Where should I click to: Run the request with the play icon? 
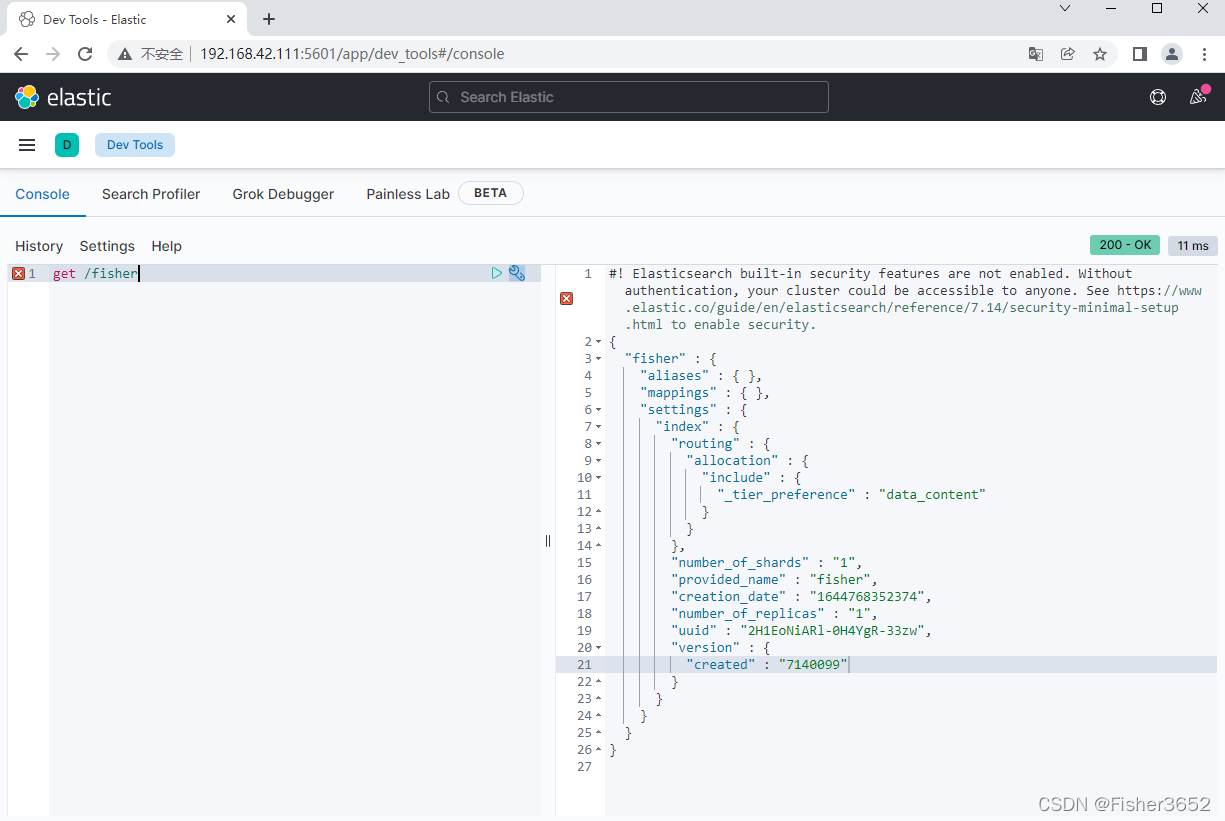pyautogui.click(x=497, y=273)
